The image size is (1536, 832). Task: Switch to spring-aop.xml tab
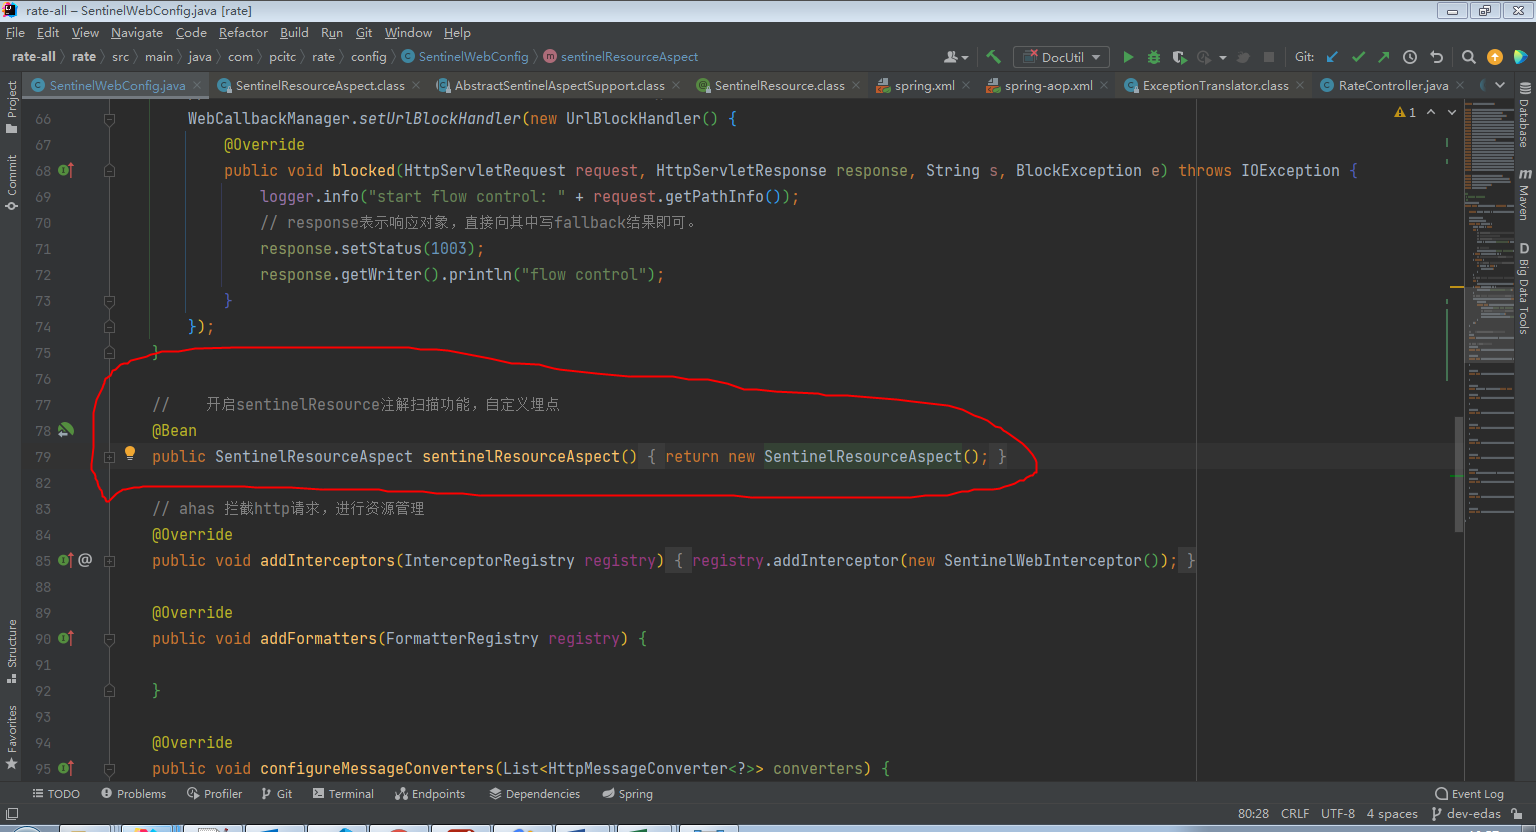click(x=1048, y=85)
